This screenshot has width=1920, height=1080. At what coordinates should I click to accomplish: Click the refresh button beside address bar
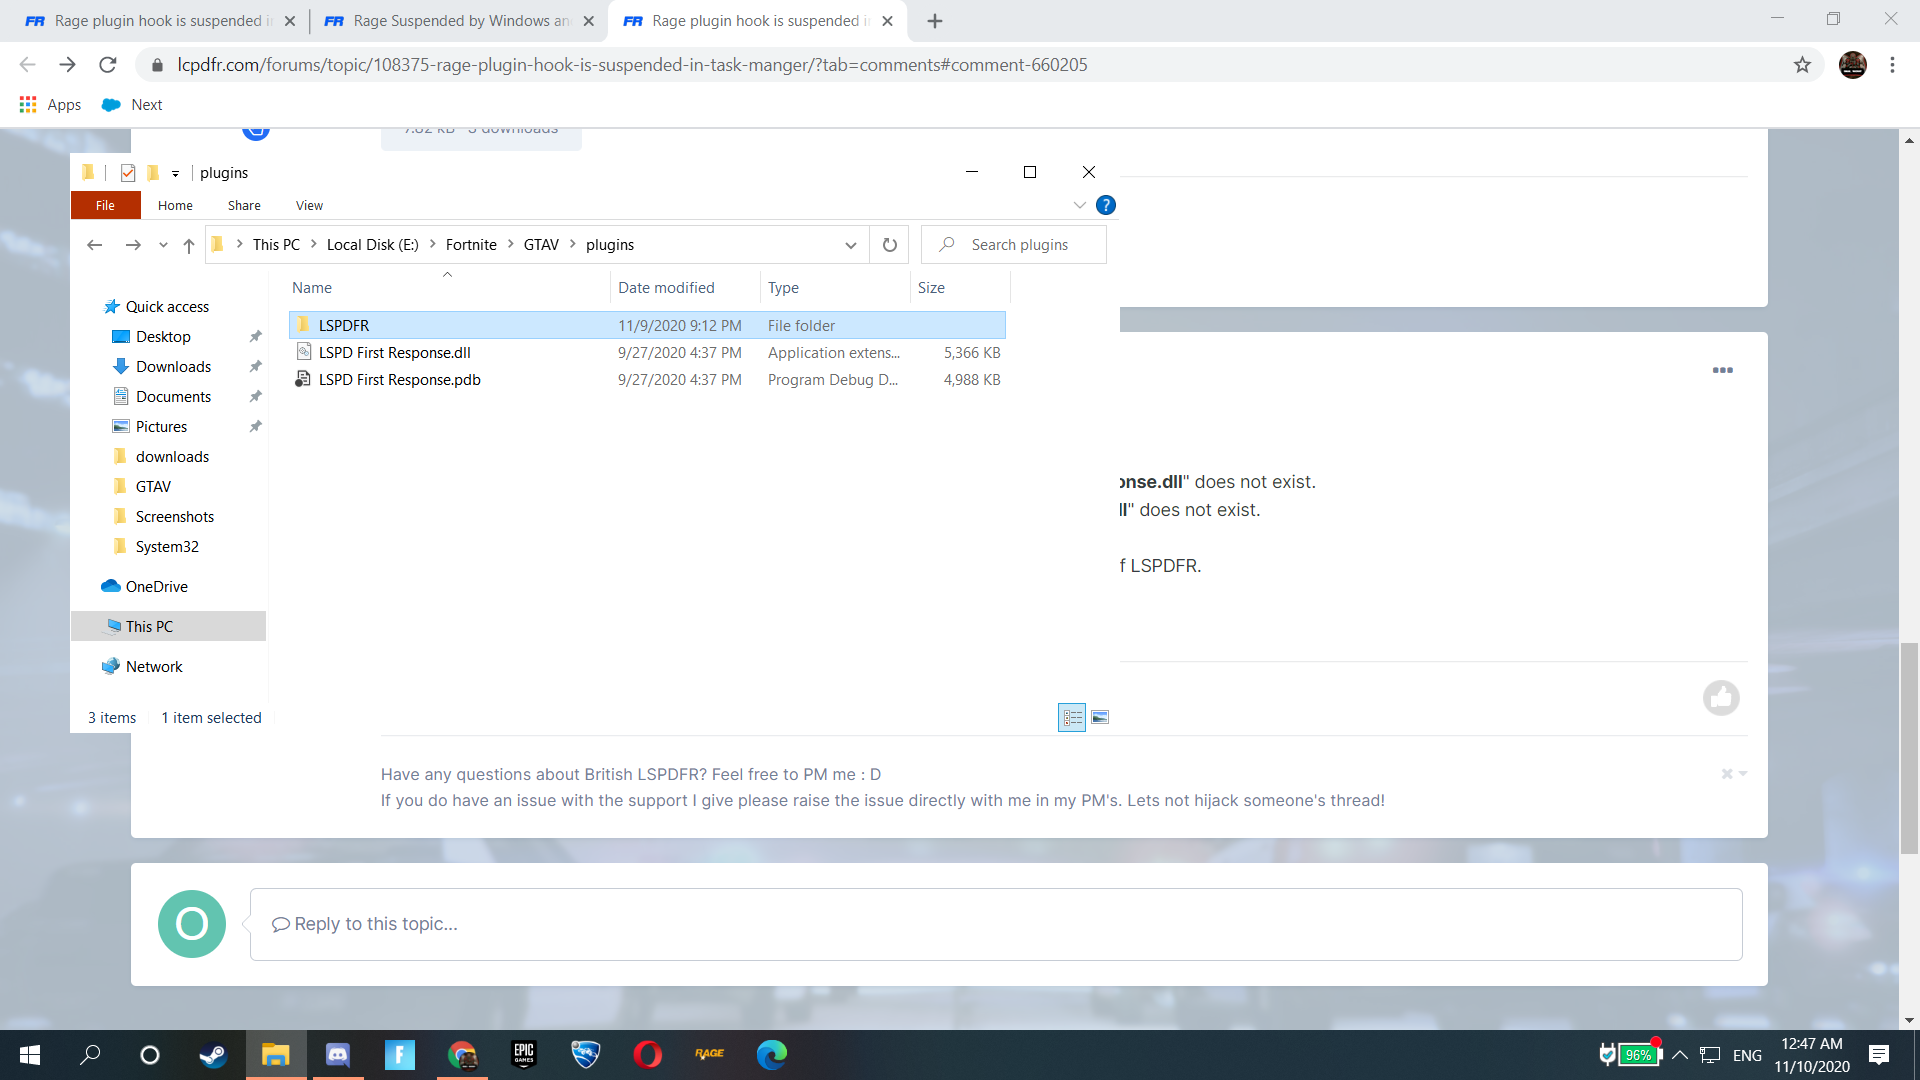pyautogui.click(x=889, y=245)
